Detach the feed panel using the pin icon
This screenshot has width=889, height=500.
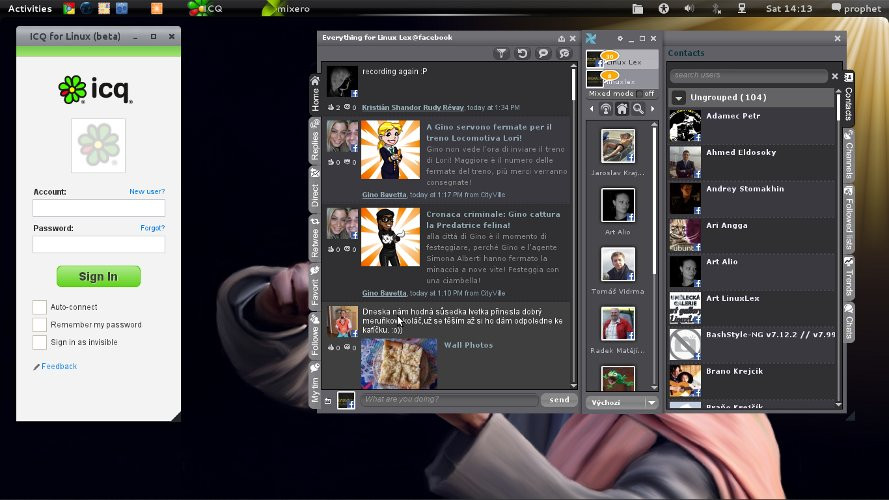tap(561, 39)
